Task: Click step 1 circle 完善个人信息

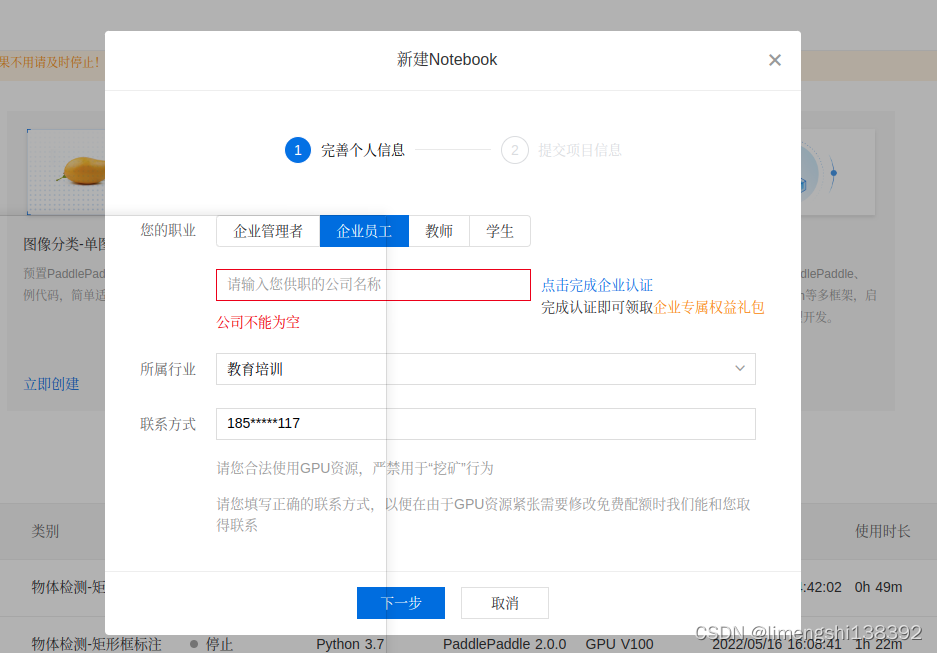Action: pyautogui.click(x=298, y=150)
